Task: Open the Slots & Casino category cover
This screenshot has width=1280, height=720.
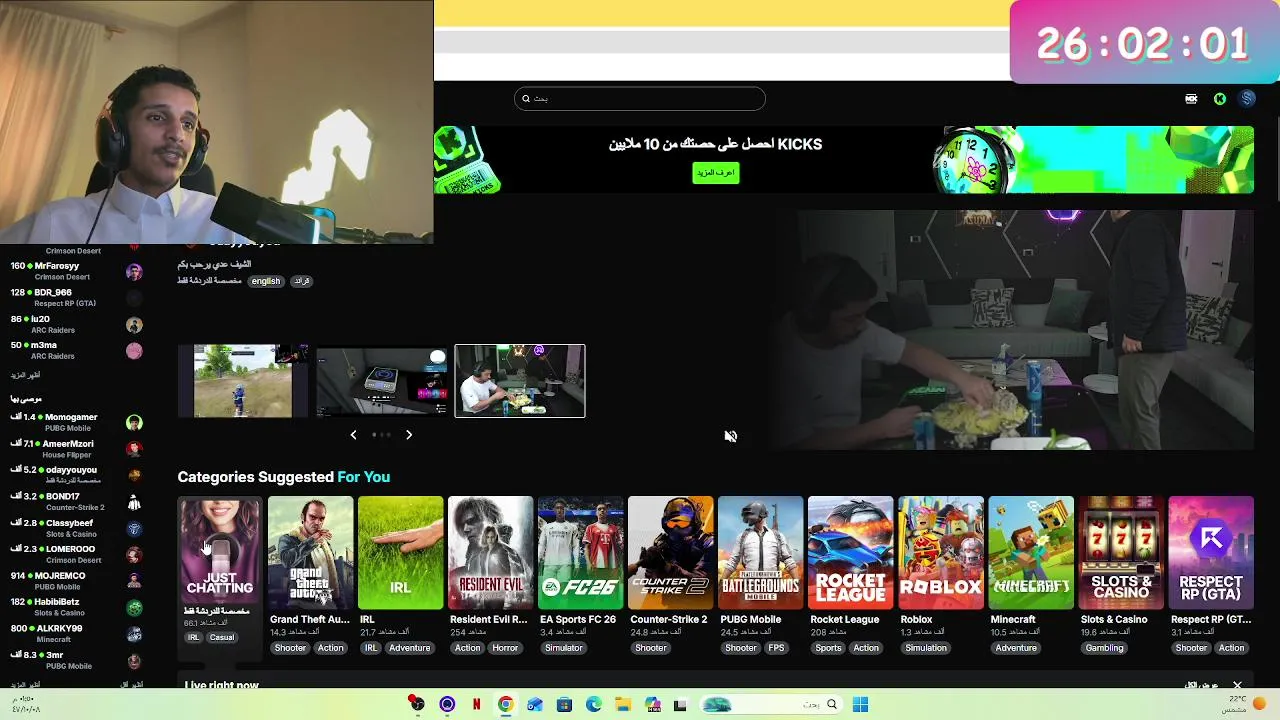Action: [1120, 553]
